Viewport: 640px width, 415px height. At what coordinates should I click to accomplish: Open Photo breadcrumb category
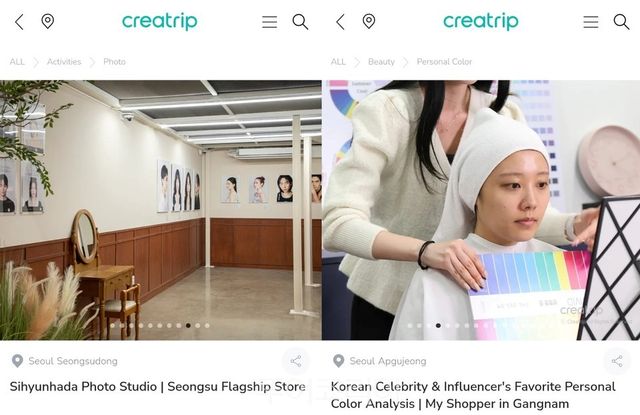[114, 62]
